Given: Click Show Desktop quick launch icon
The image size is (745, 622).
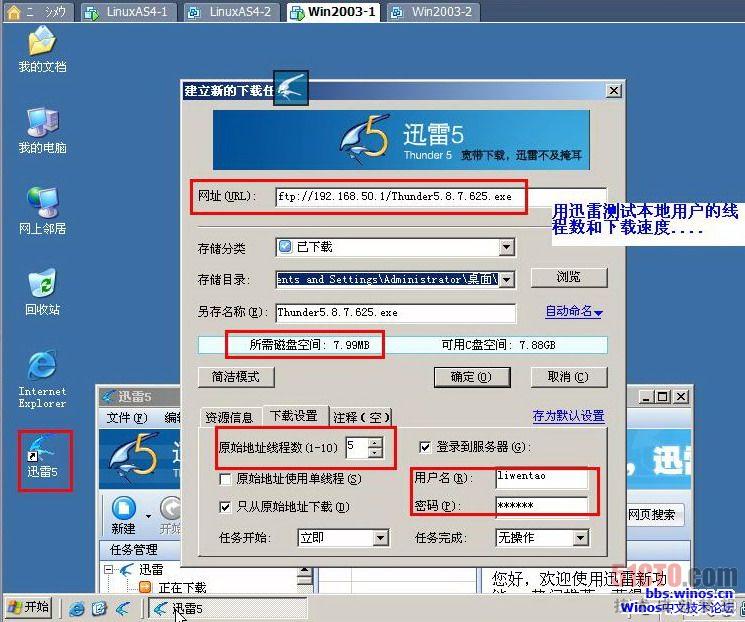Looking at the screenshot, I should [100, 608].
